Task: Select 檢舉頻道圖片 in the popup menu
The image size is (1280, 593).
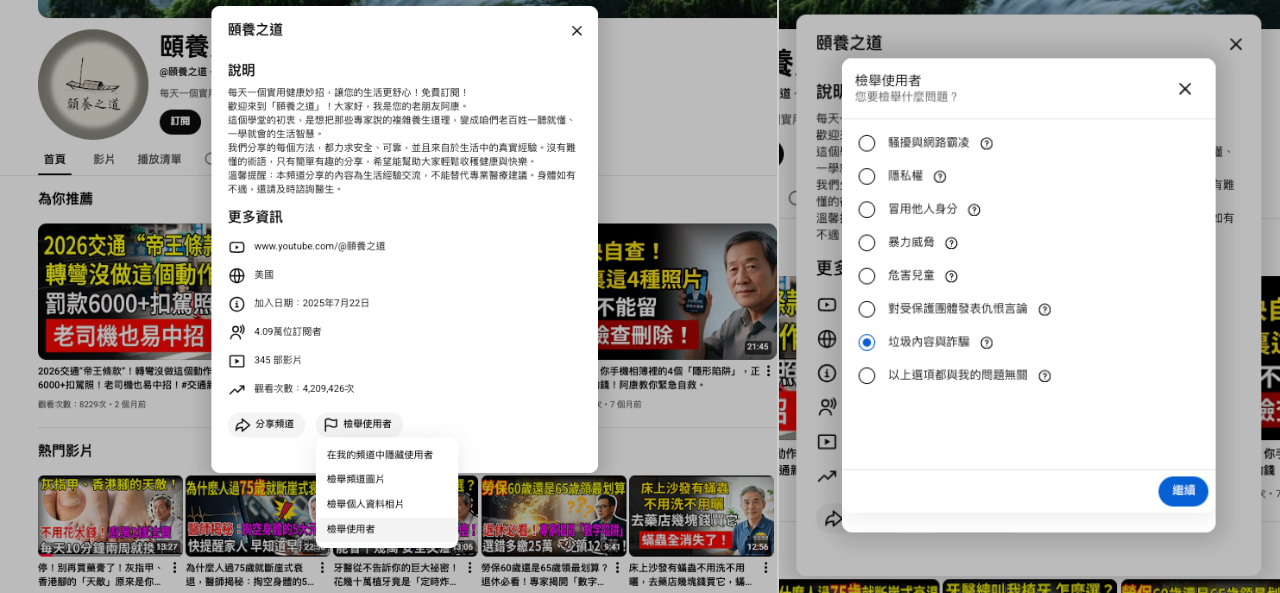Action: click(x=356, y=479)
